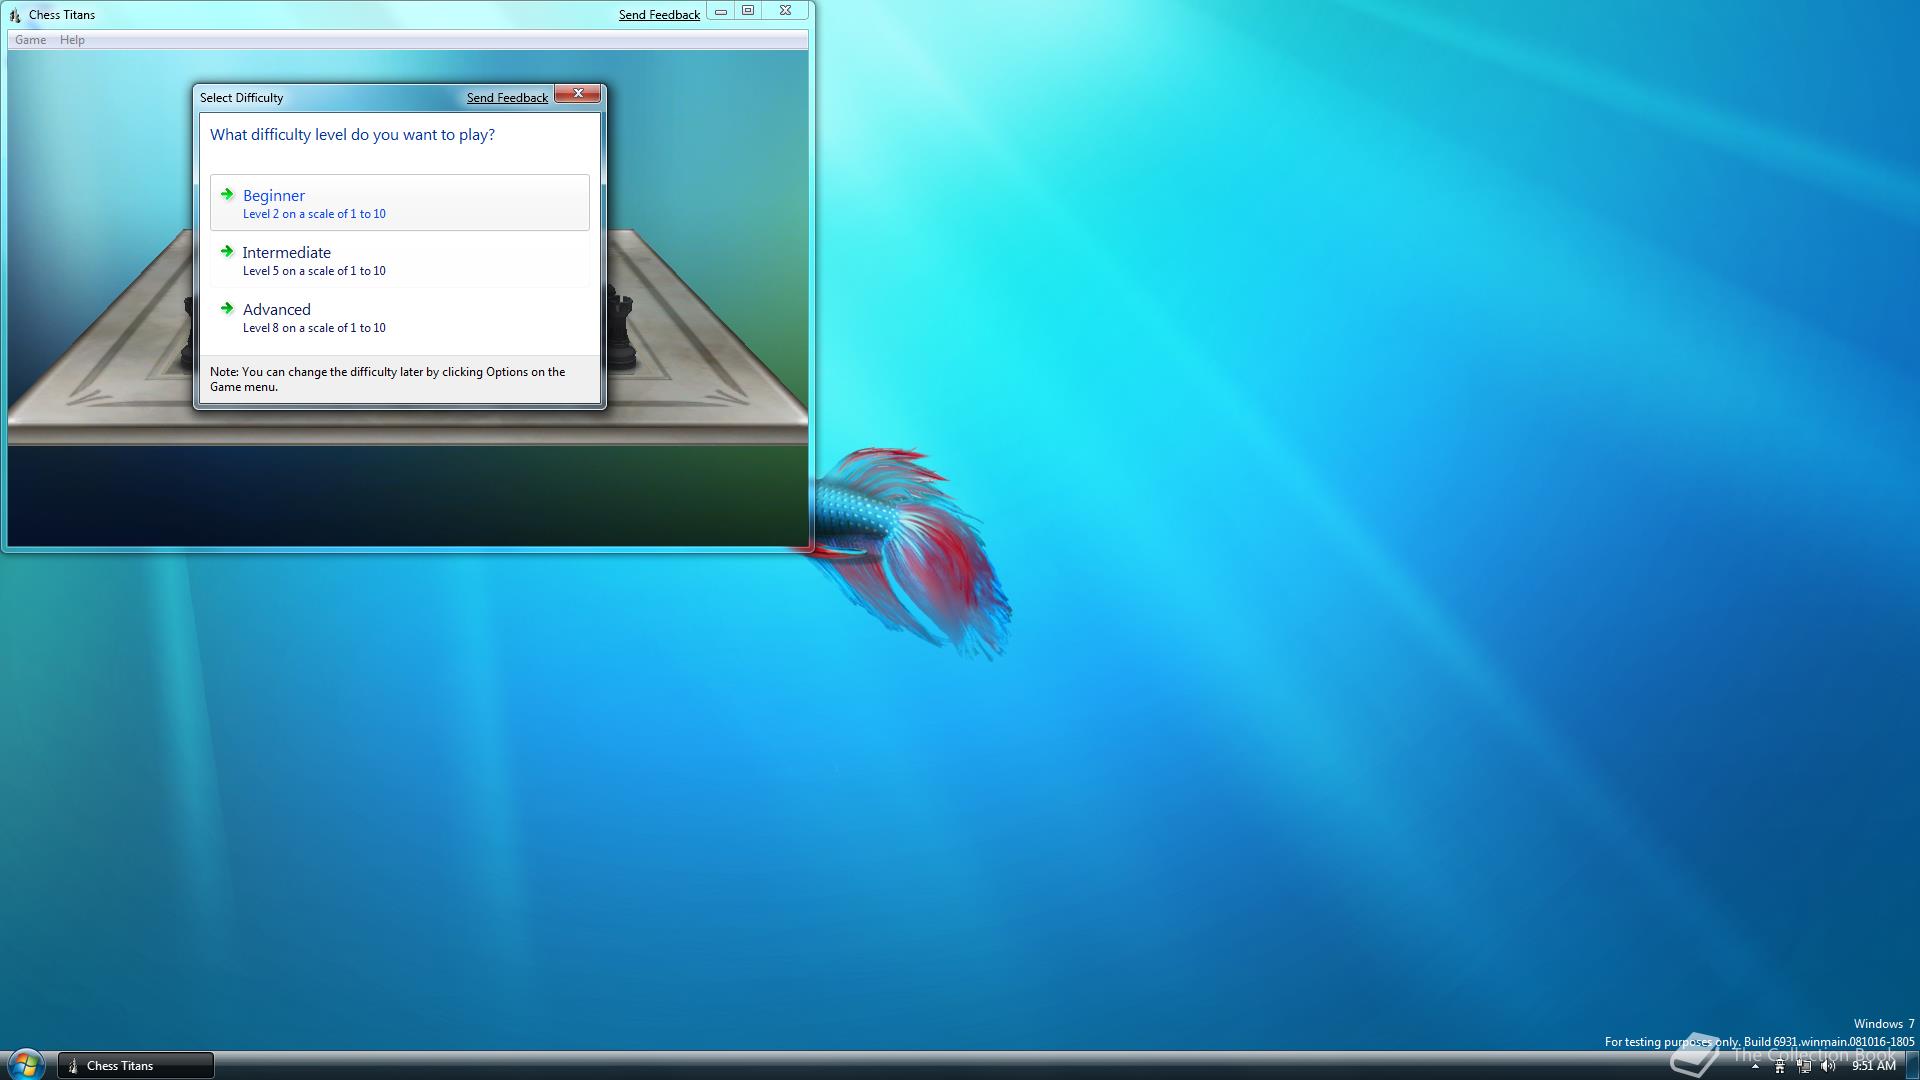Choose the Advanced difficulty level
This screenshot has height=1080, width=1920.
point(399,317)
